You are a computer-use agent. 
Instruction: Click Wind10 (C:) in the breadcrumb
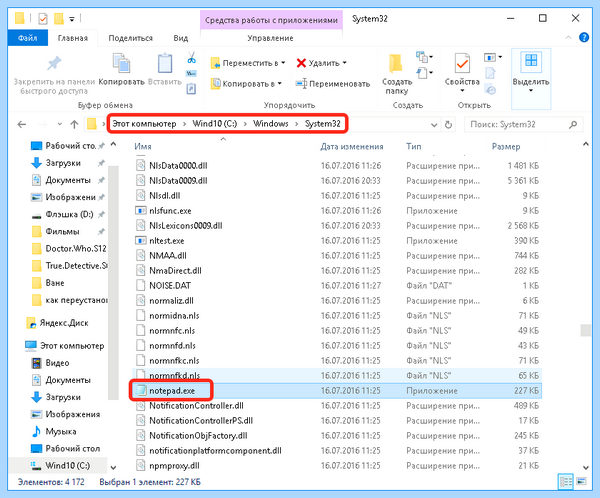215,124
